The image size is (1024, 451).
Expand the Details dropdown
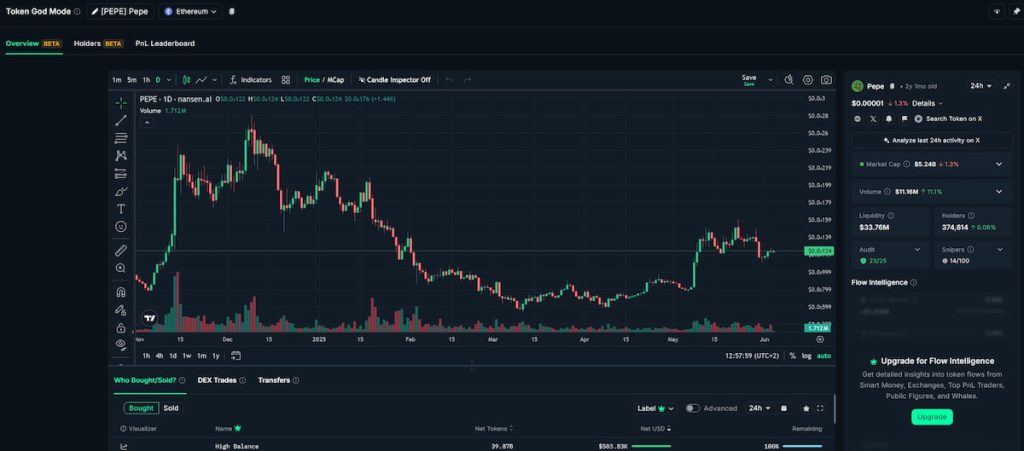(927, 103)
